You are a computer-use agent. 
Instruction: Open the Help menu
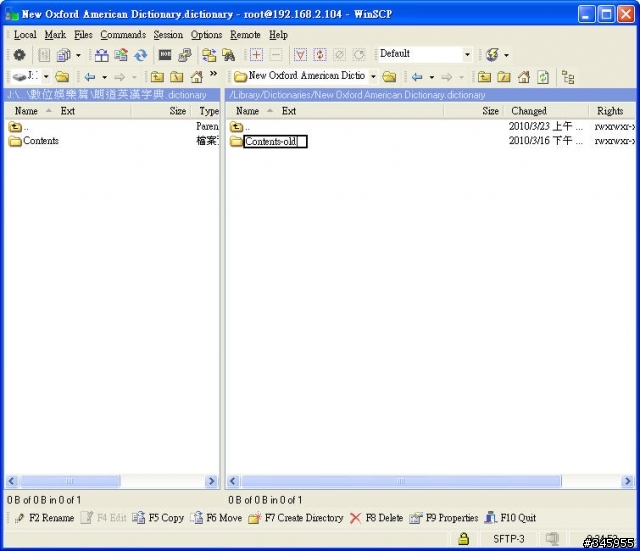pyautogui.click(x=278, y=35)
